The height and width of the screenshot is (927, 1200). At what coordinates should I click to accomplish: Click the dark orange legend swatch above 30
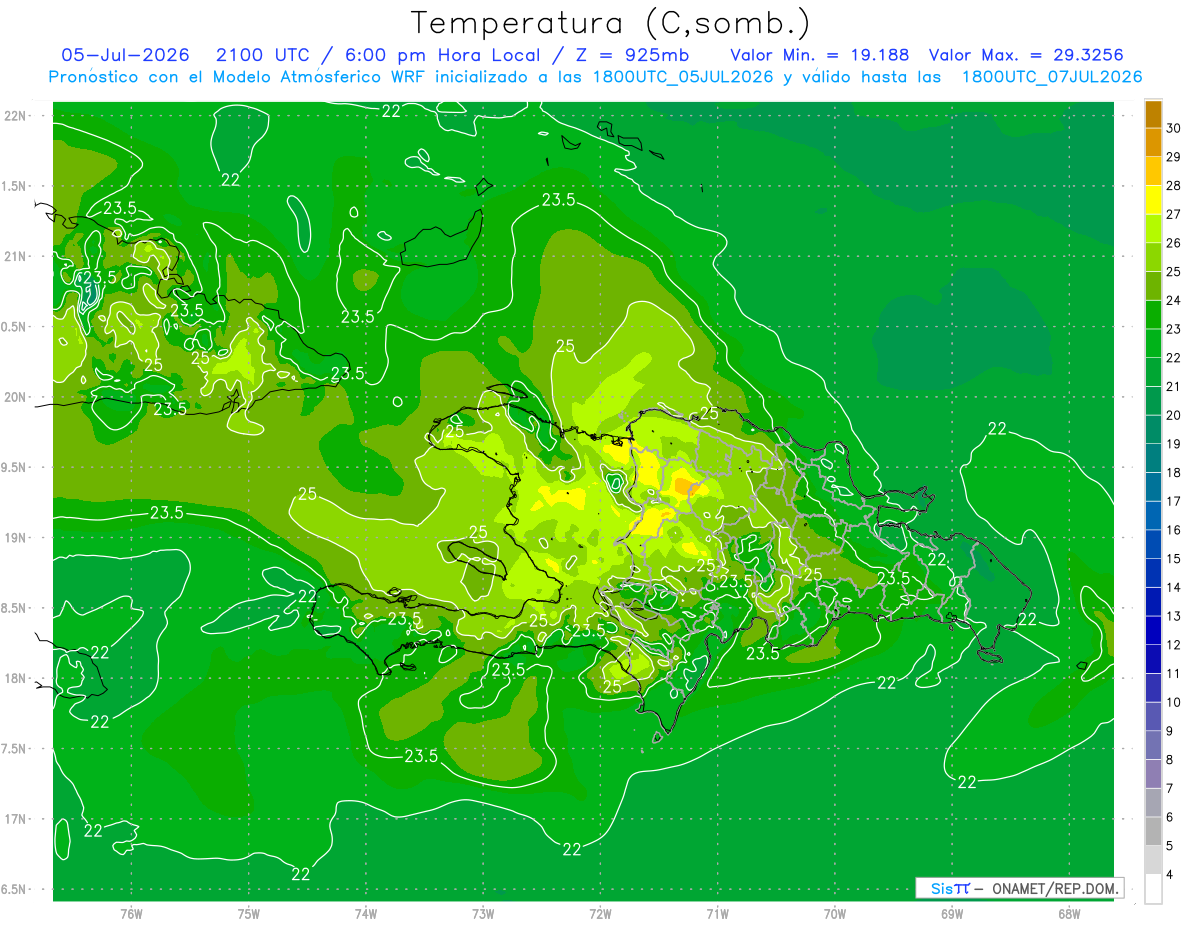pyautogui.click(x=1153, y=113)
